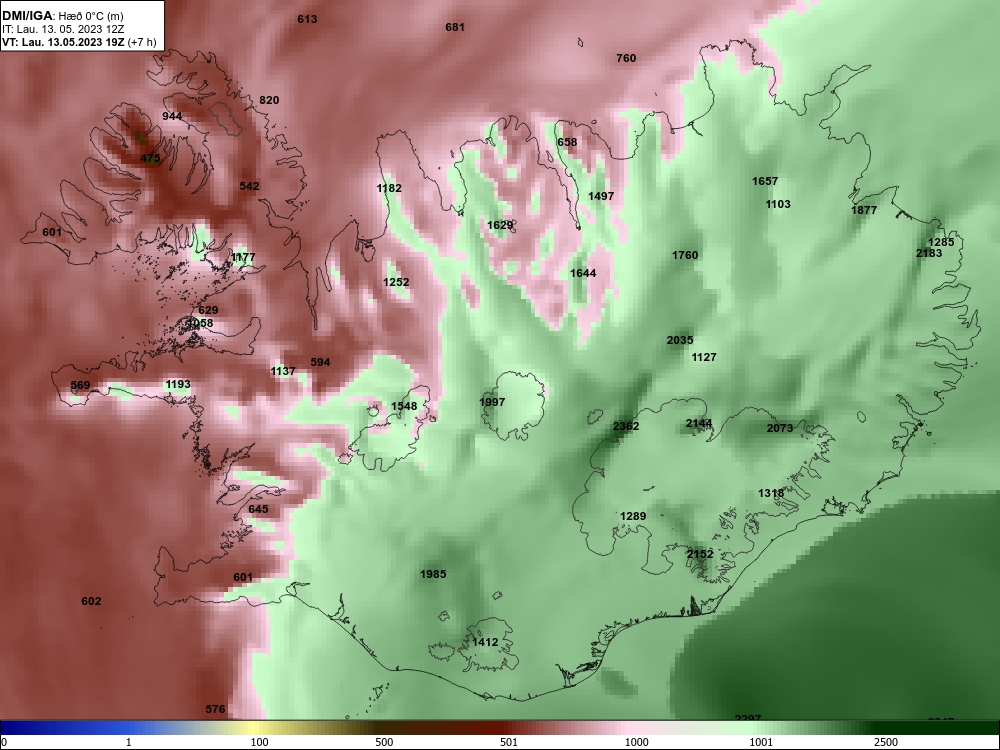Image resolution: width=1000 pixels, height=750 pixels.
Task: Click the 944 height value
Action: [172, 116]
